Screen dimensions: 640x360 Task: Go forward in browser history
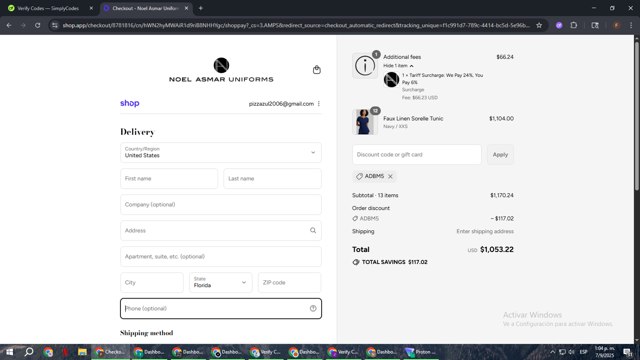[x=23, y=25]
